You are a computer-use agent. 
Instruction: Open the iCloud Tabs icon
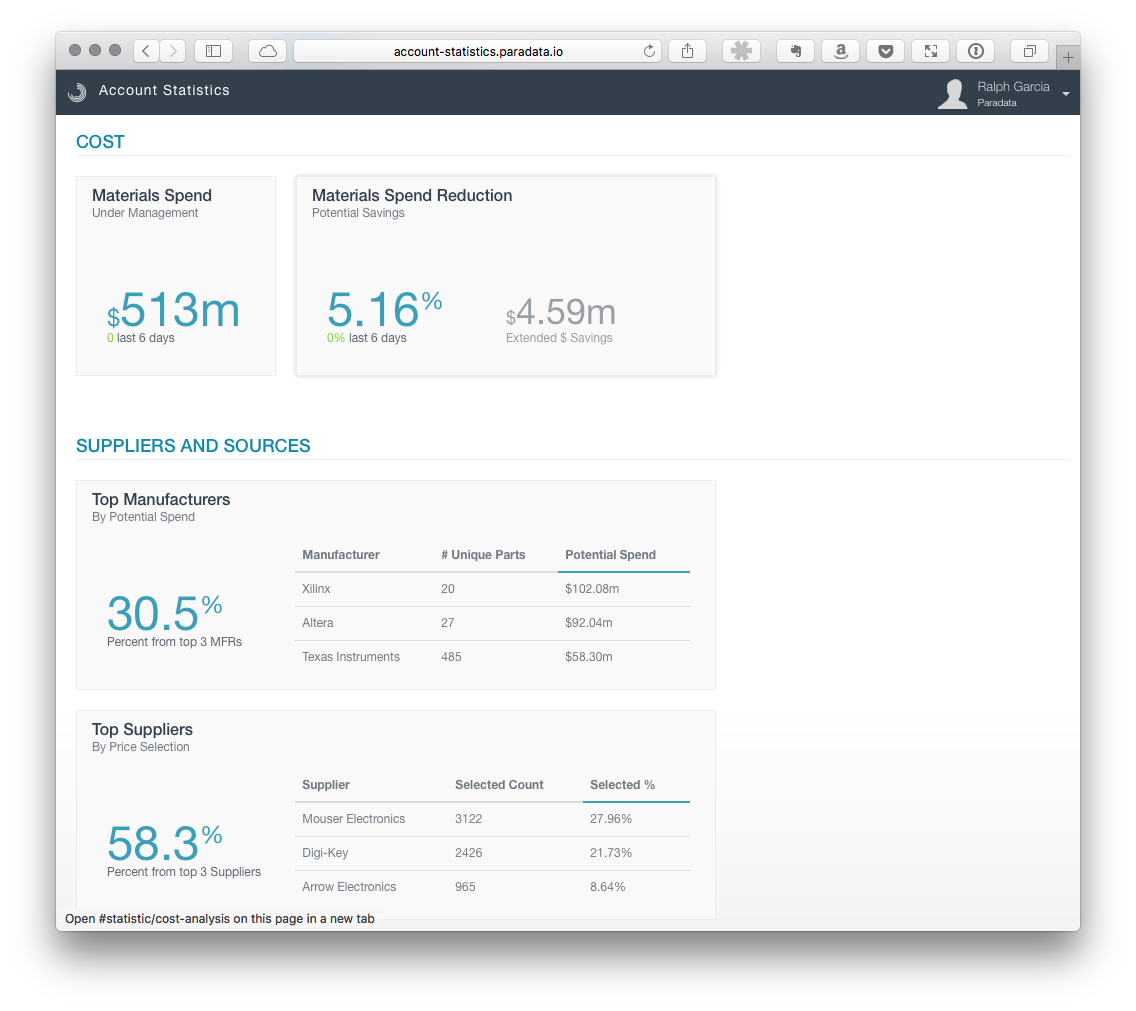tap(267, 51)
